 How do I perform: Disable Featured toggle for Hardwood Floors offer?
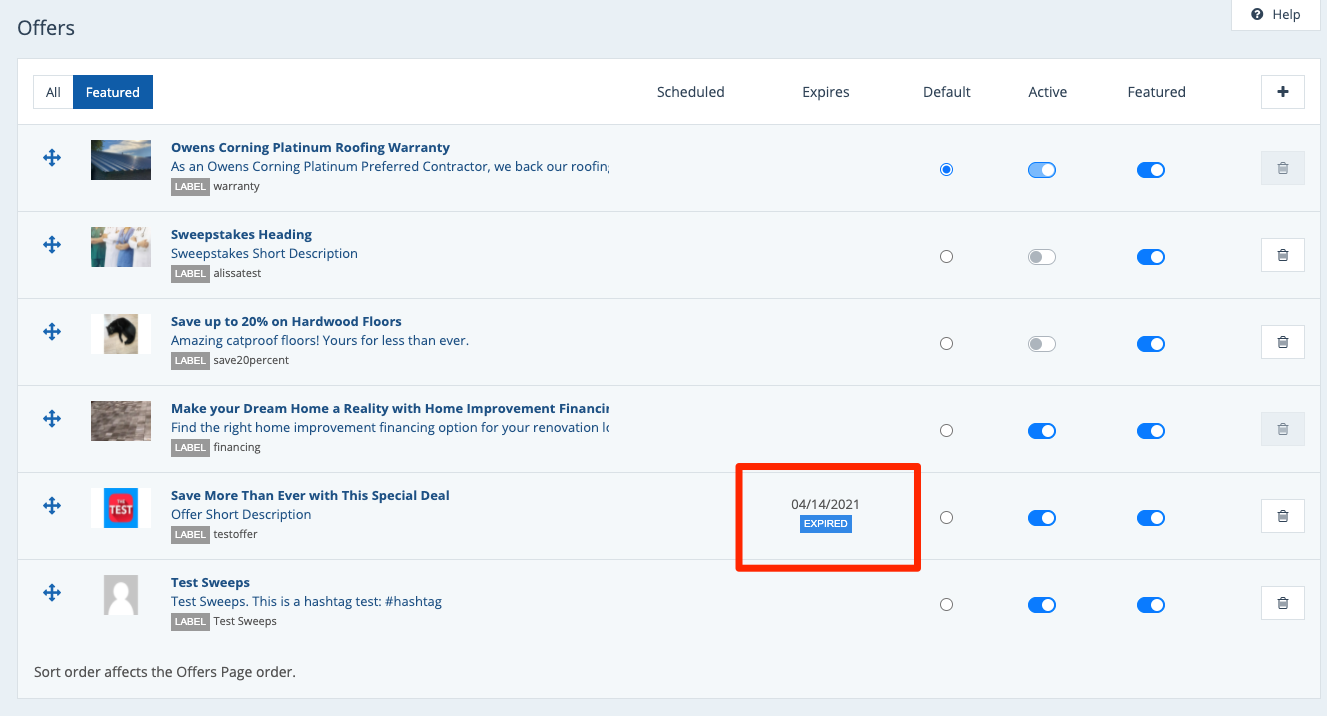(x=1151, y=344)
